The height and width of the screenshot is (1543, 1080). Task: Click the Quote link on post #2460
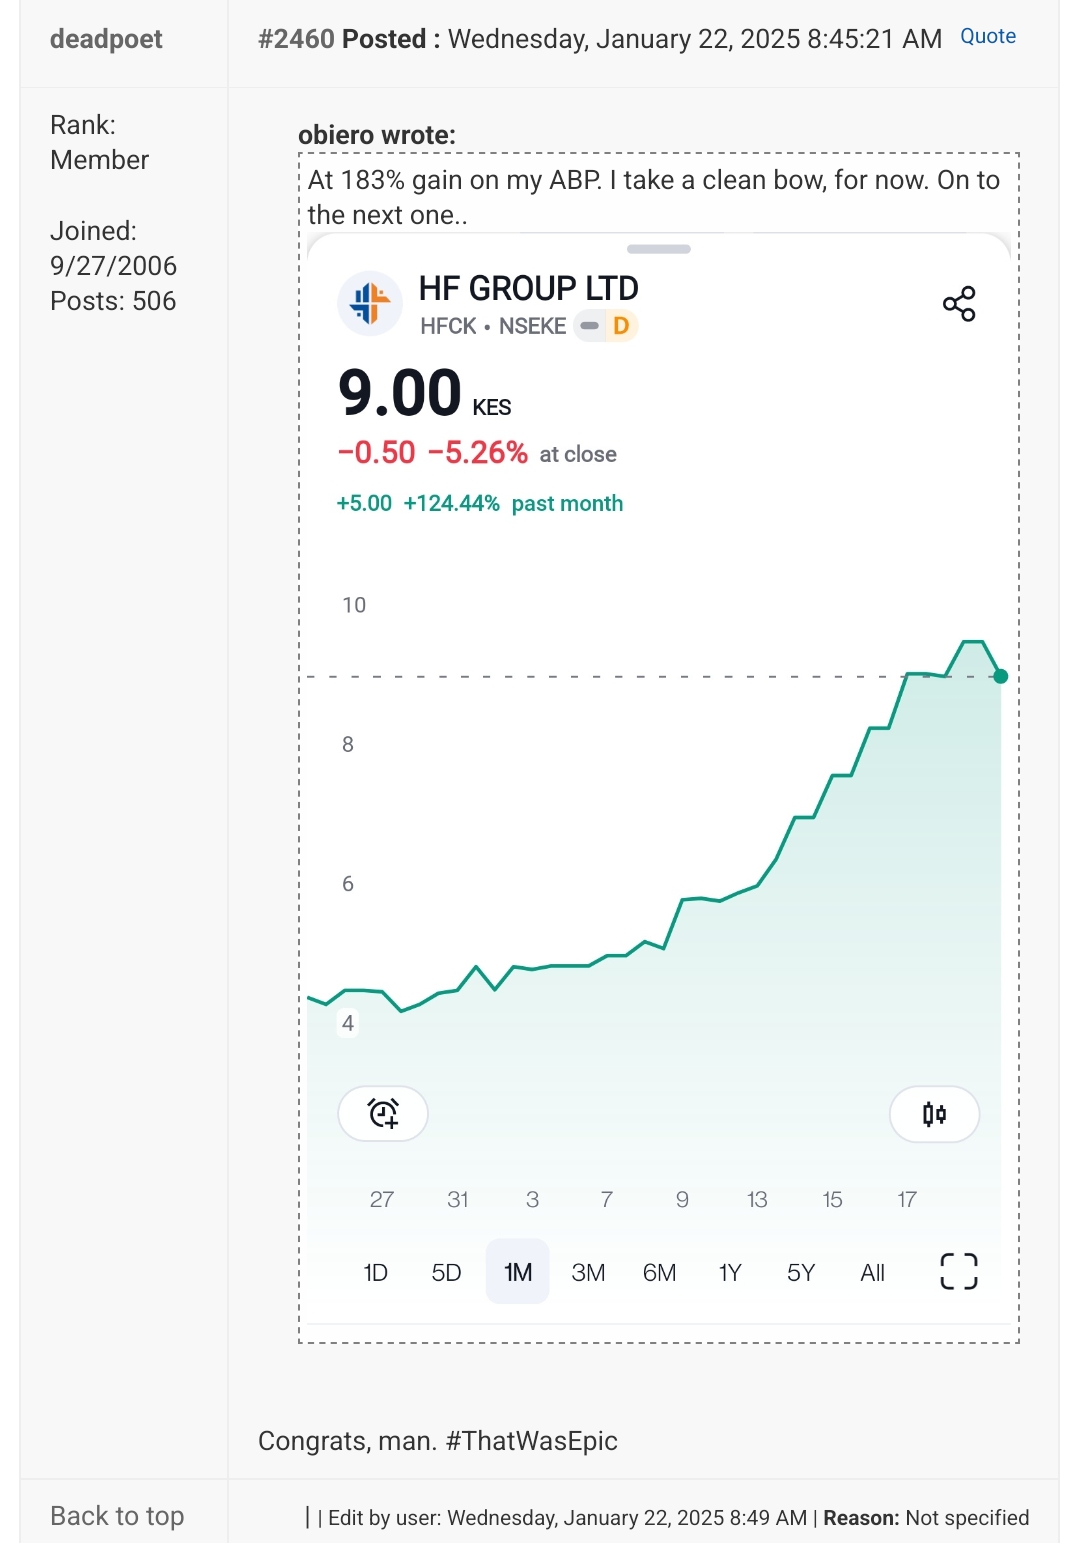987,36
